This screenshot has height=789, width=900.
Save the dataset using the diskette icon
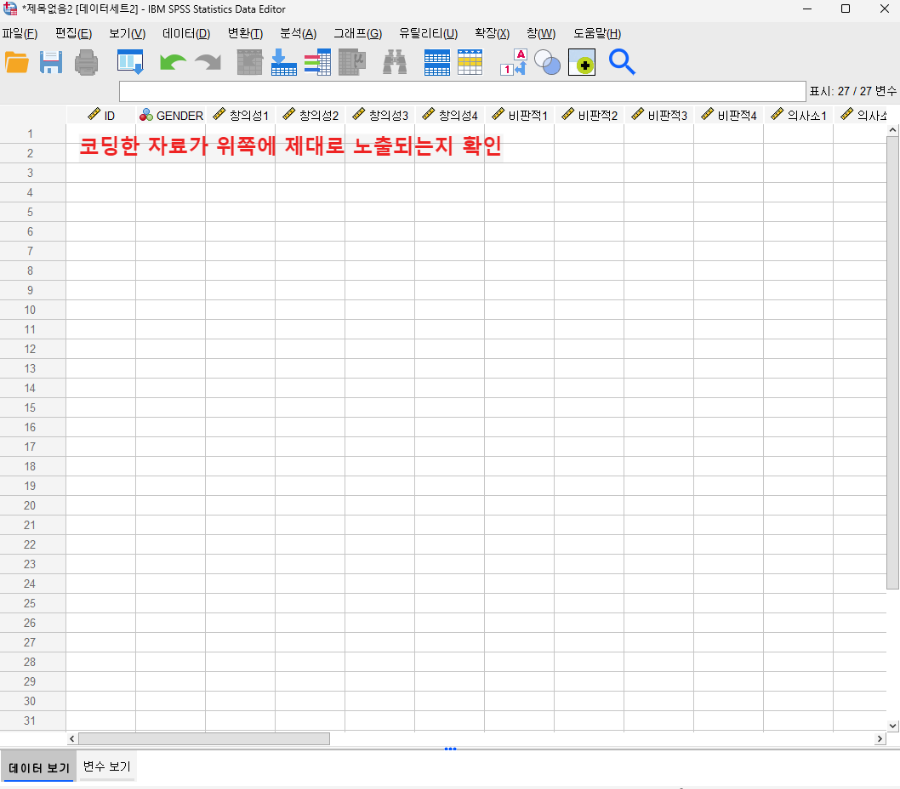(x=51, y=62)
